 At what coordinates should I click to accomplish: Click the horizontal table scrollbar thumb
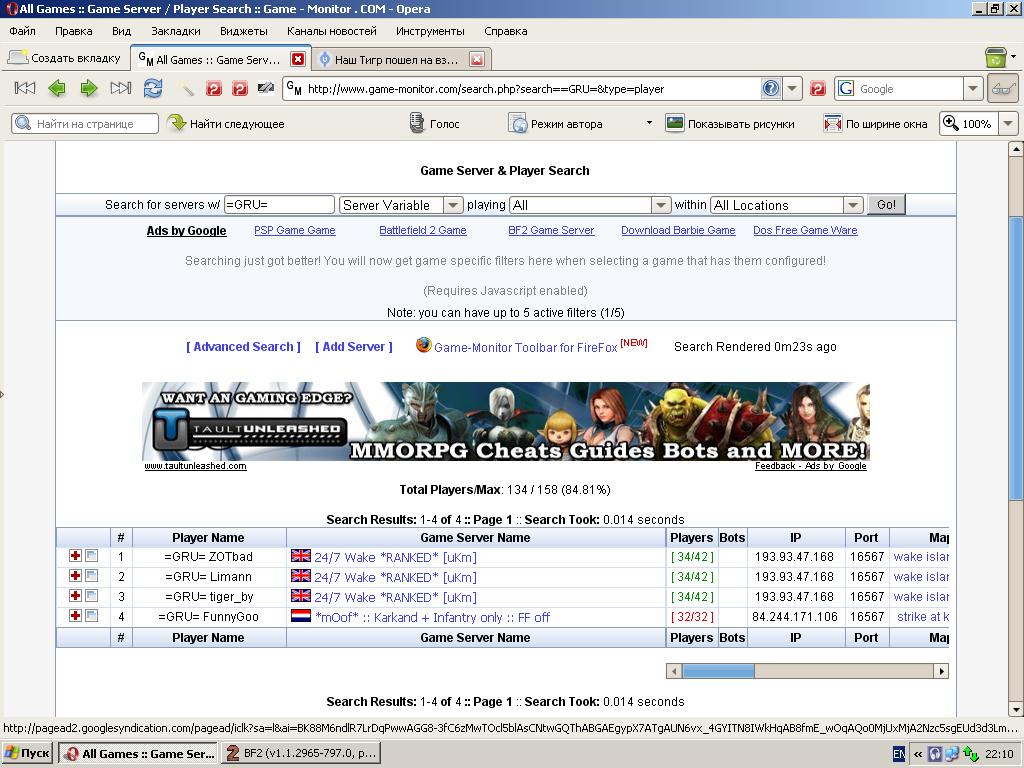tap(718, 671)
